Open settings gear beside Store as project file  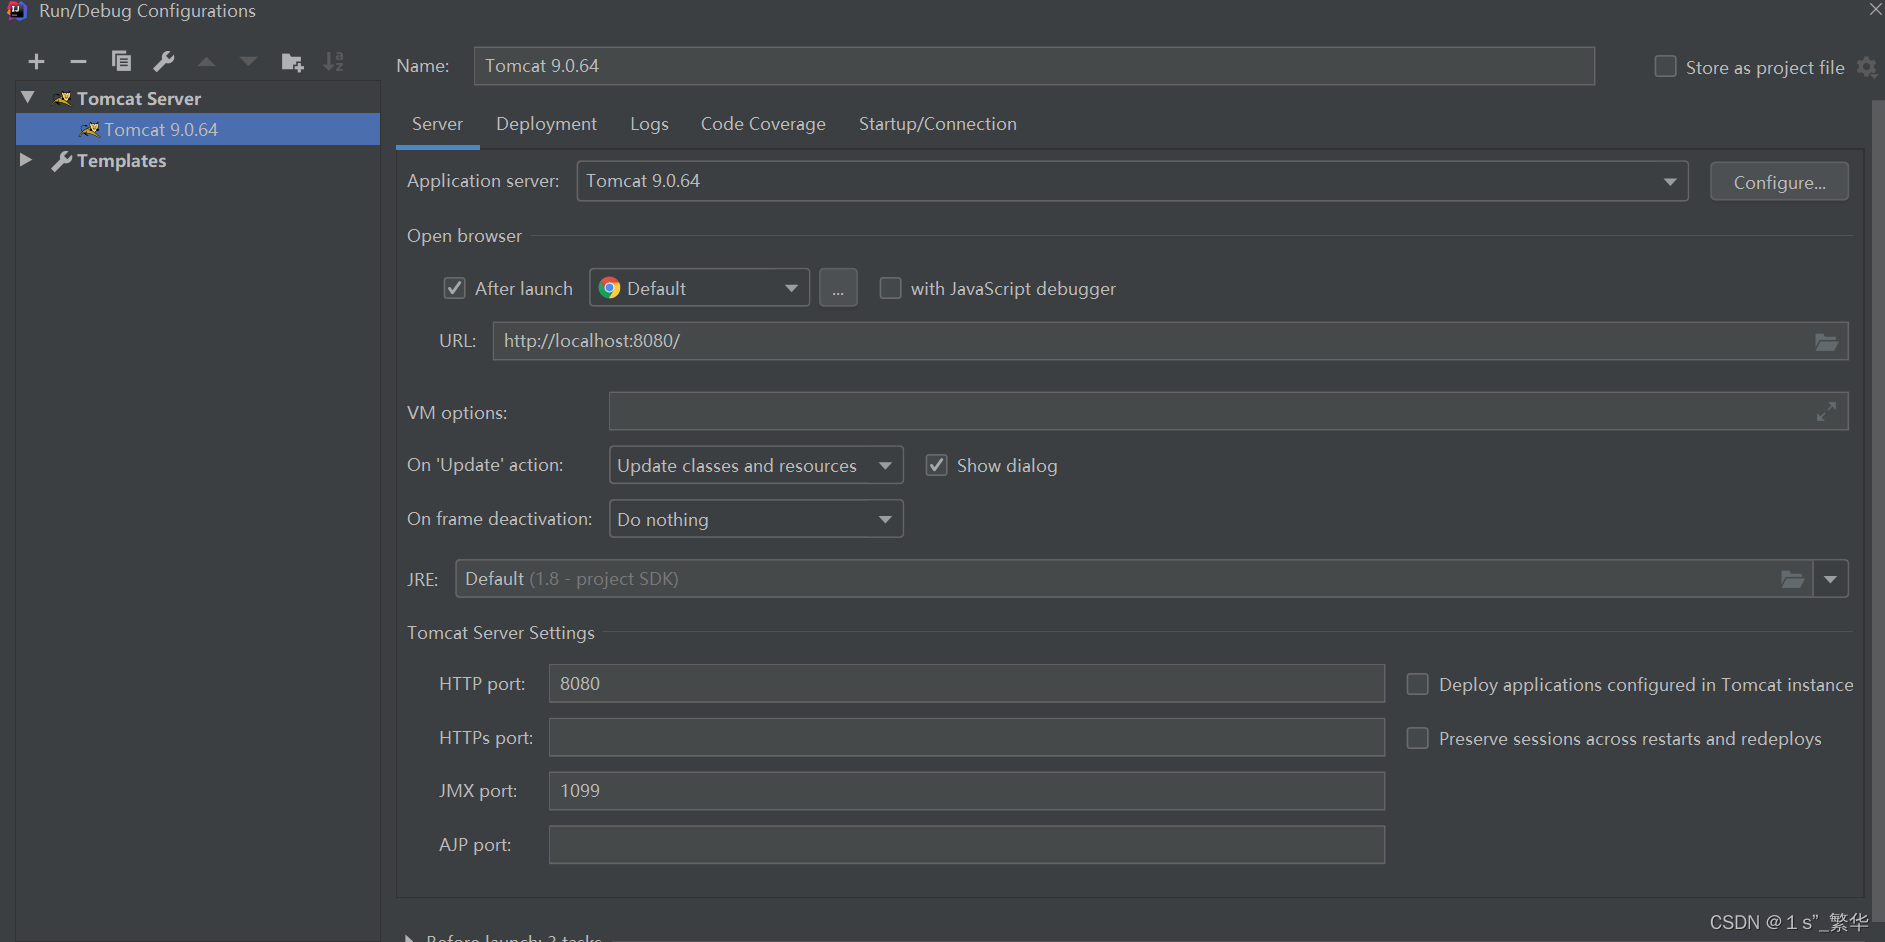coord(1866,67)
